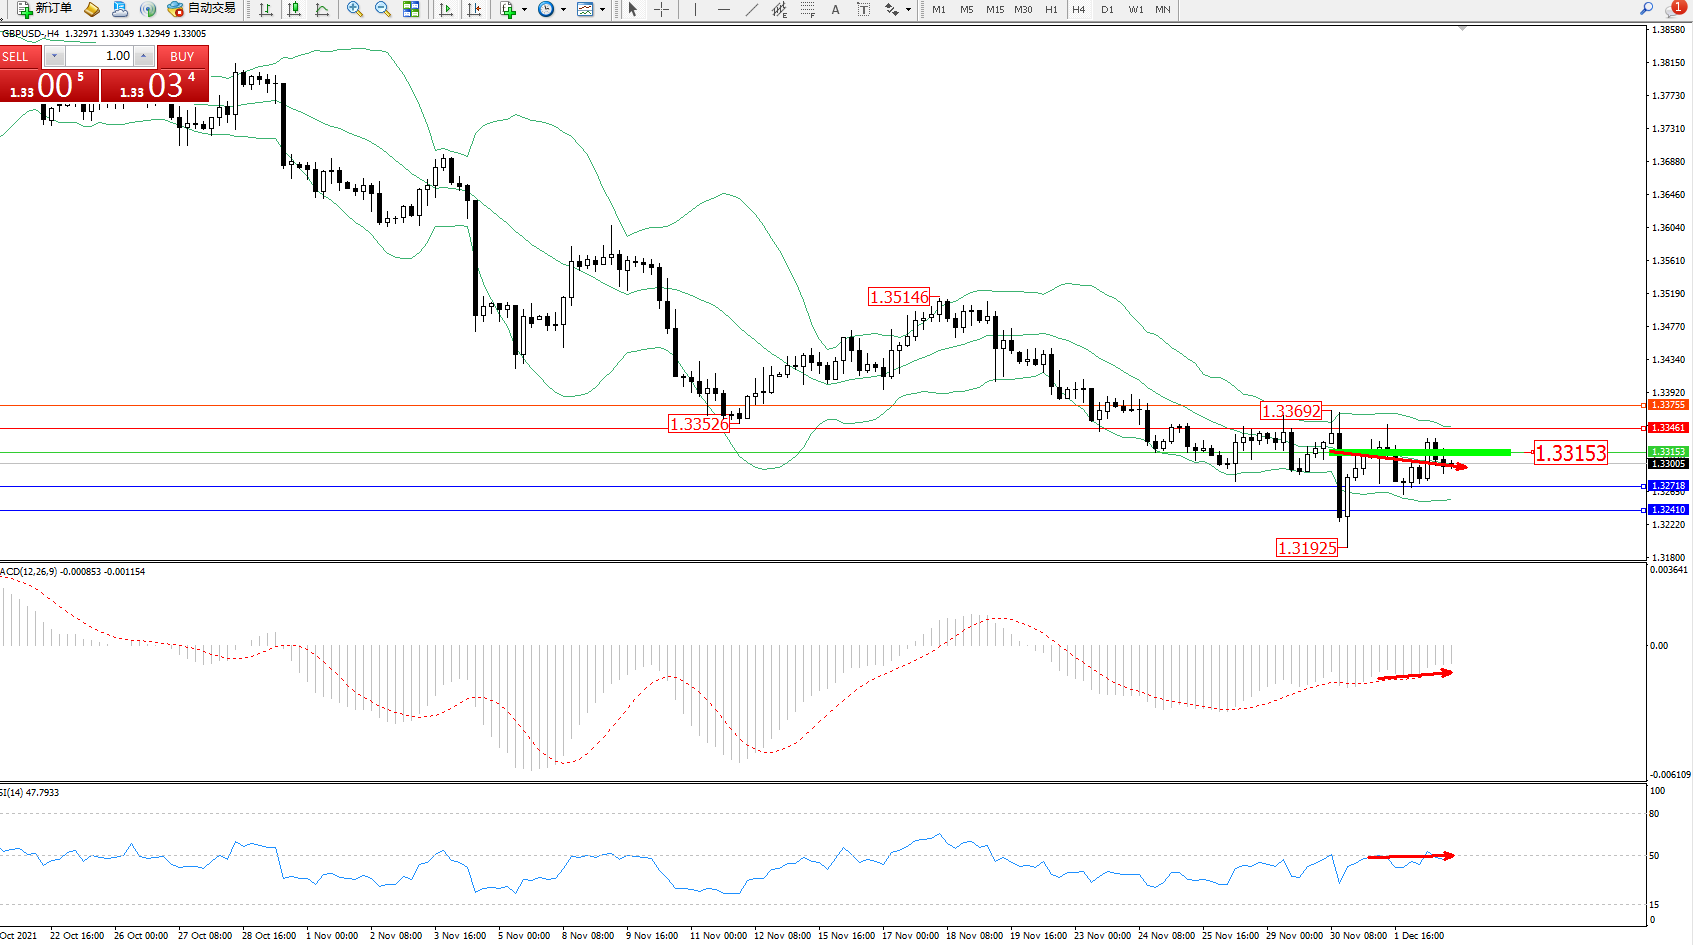Screen dimensions: 1693x945
Task: Click the lot volume input field
Action: click(100, 56)
